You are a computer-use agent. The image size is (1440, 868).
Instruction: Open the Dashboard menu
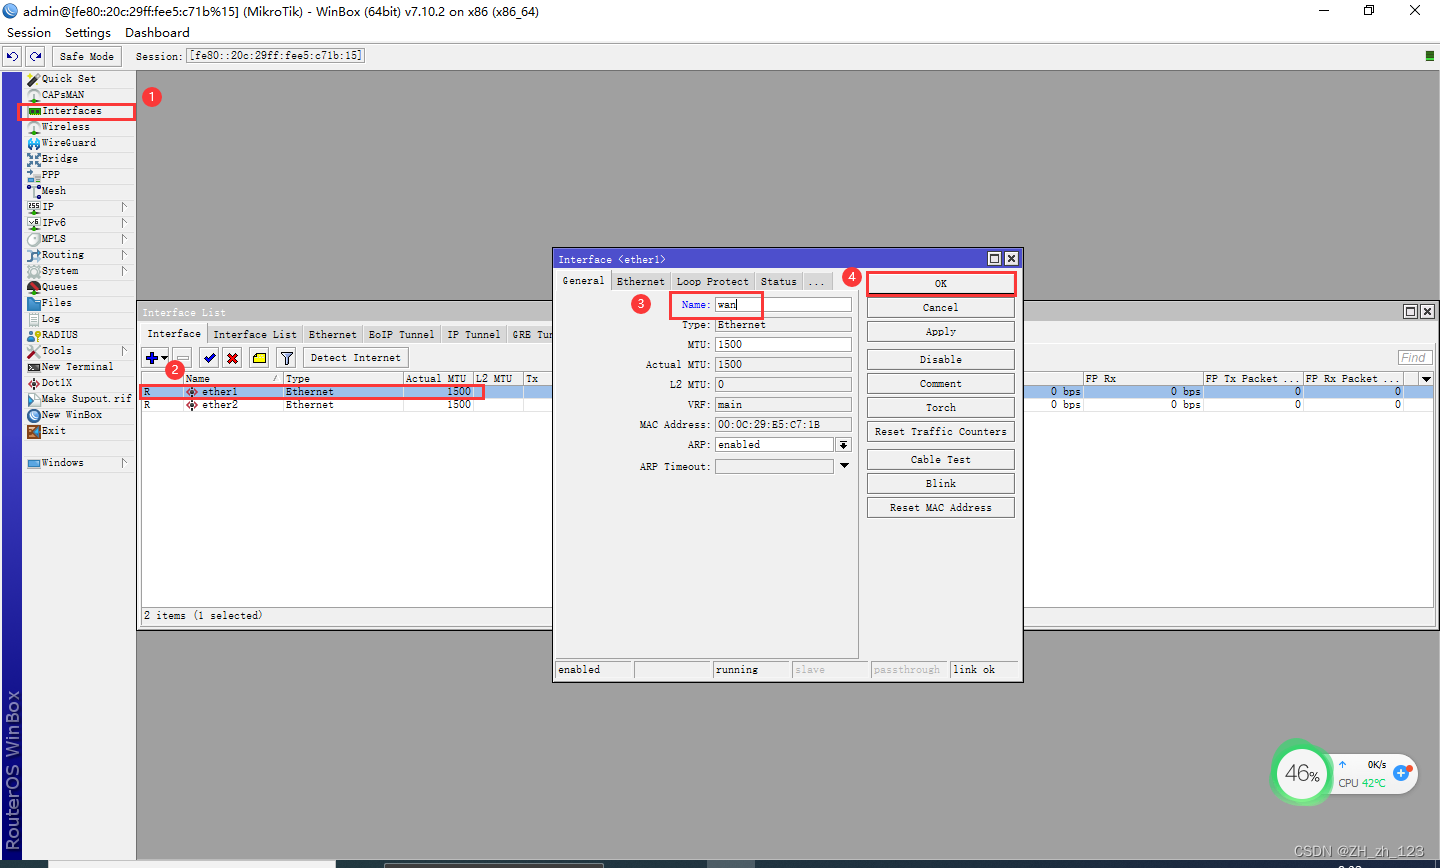pyautogui.click(x=157, y=33)
